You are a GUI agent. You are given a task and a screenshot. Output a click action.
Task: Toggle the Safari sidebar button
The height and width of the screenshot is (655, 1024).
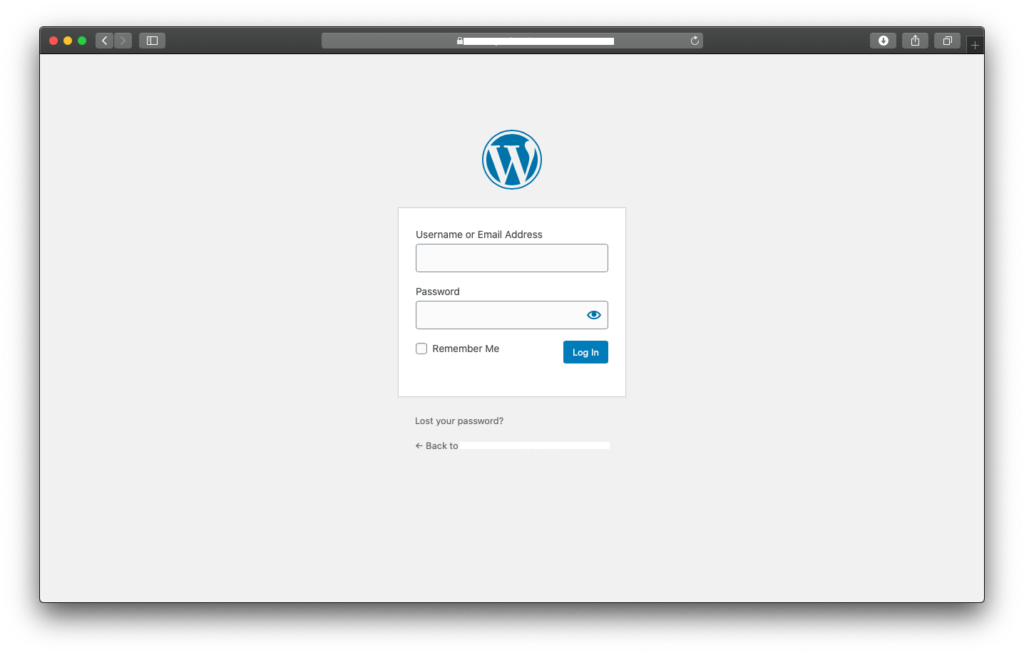152,40
